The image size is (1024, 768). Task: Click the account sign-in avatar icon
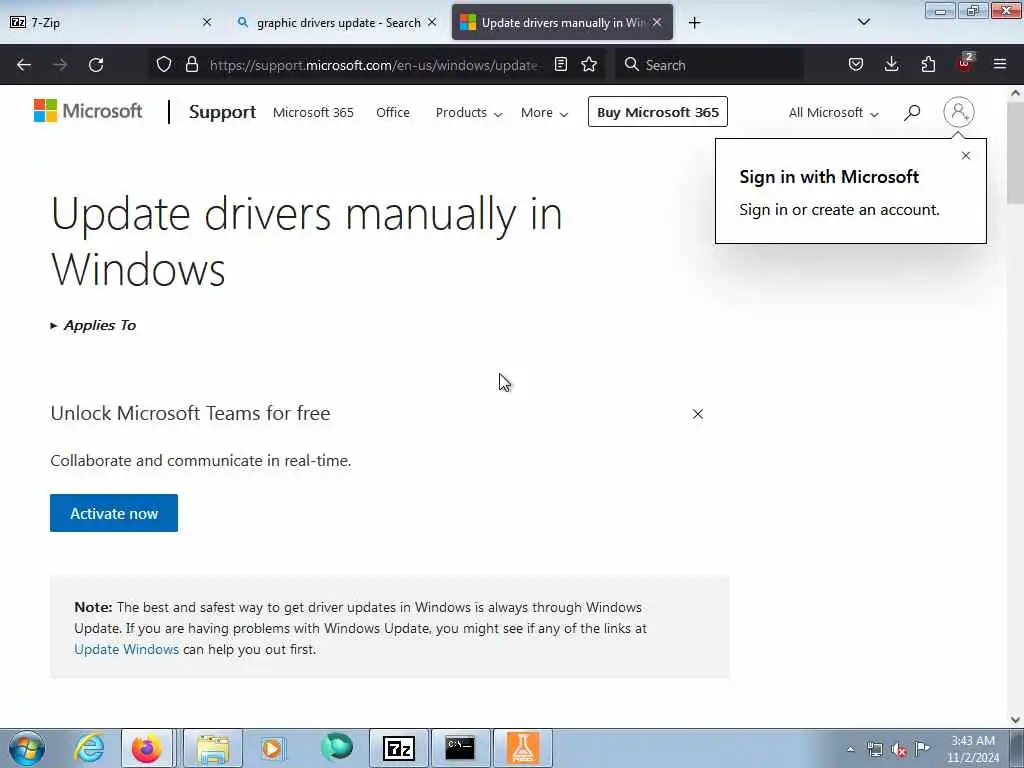pos(959,112)
